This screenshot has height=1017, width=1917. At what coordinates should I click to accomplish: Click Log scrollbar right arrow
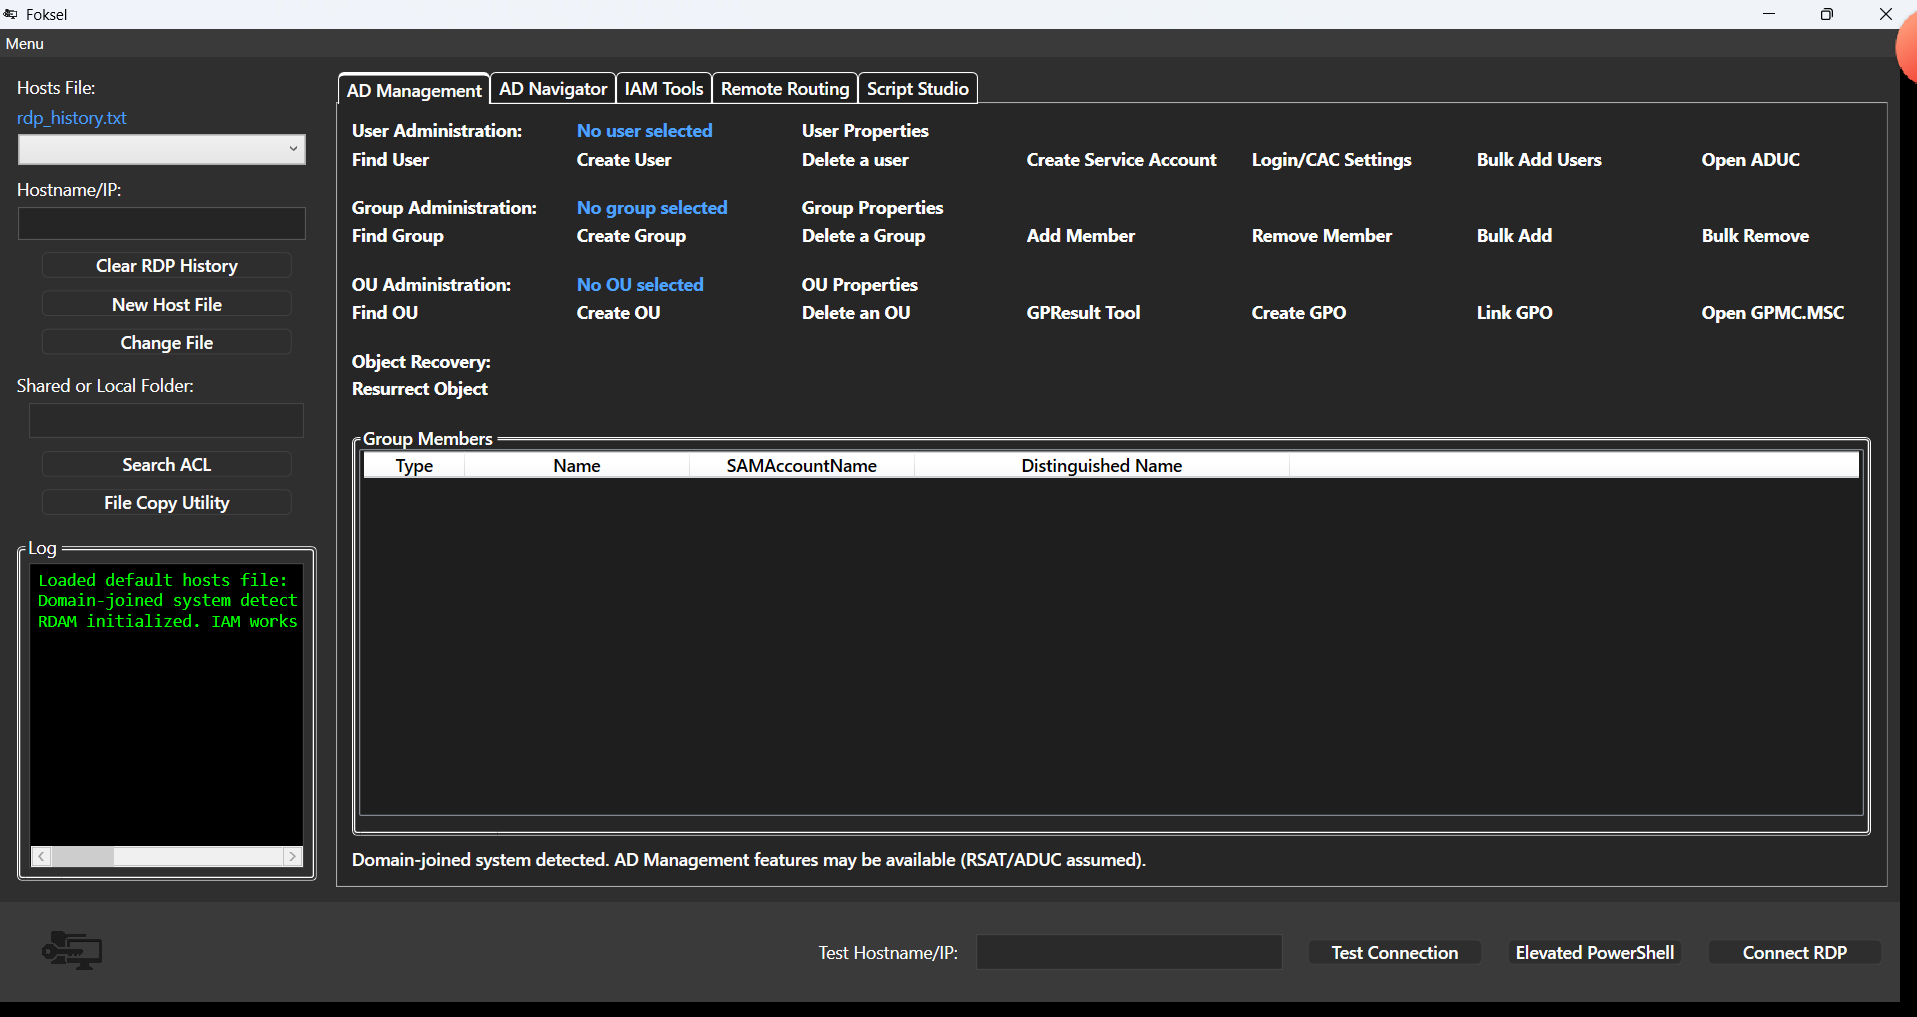(293, 857)
